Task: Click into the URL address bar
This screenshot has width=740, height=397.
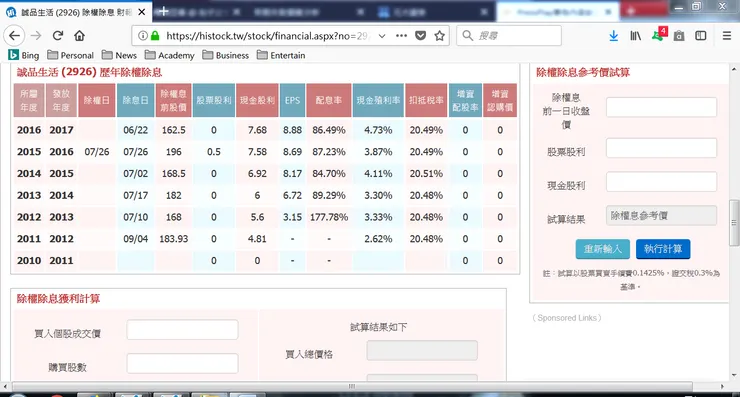Action: point(267,35)
